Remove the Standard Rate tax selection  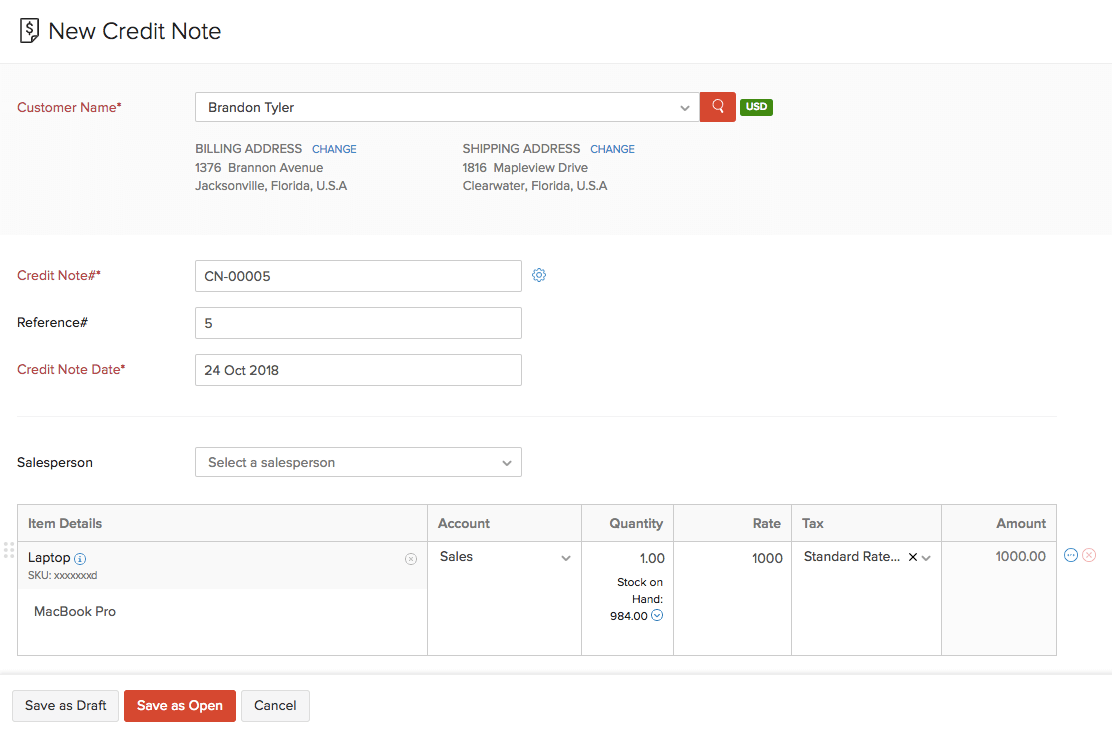[x=912, y=558]
